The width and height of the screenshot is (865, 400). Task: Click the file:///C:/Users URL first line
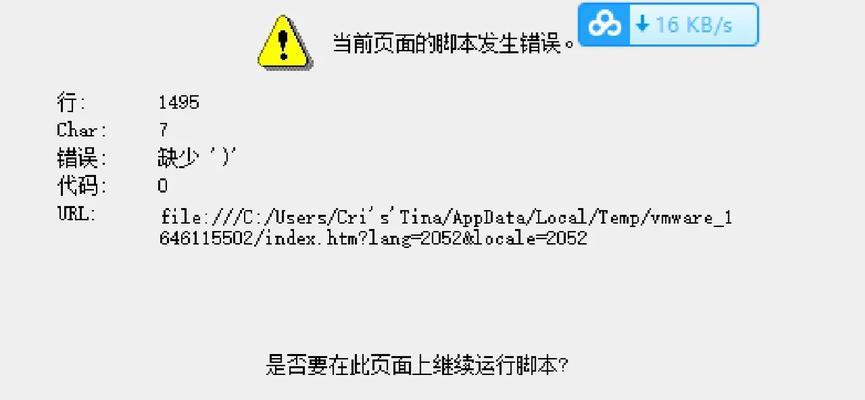click(x=446, y=218)
